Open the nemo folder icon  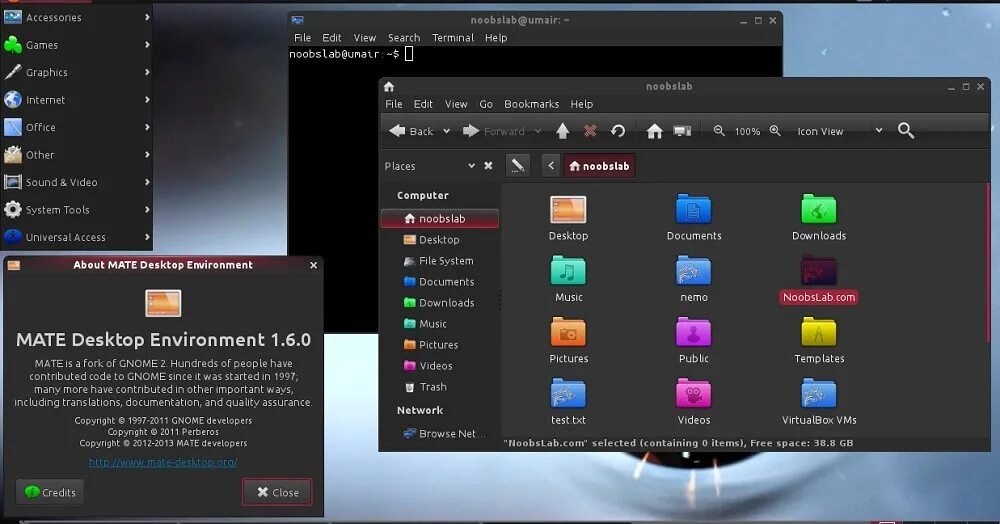coord(693,271)
